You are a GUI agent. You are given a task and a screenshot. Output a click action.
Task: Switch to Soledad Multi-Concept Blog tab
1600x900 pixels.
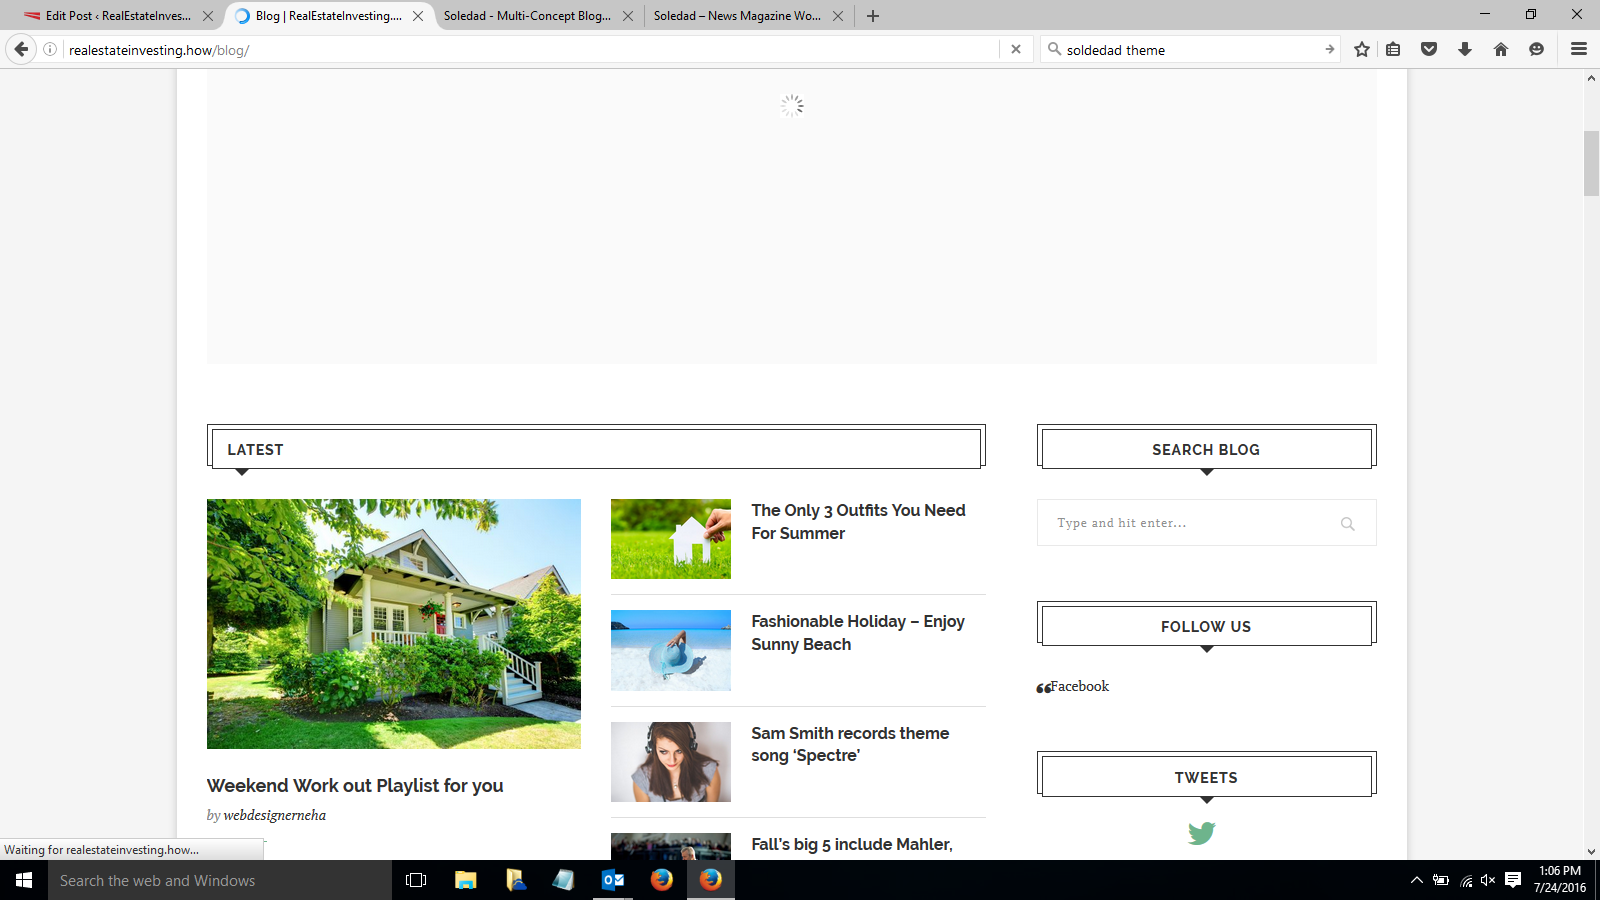point(538,16)
